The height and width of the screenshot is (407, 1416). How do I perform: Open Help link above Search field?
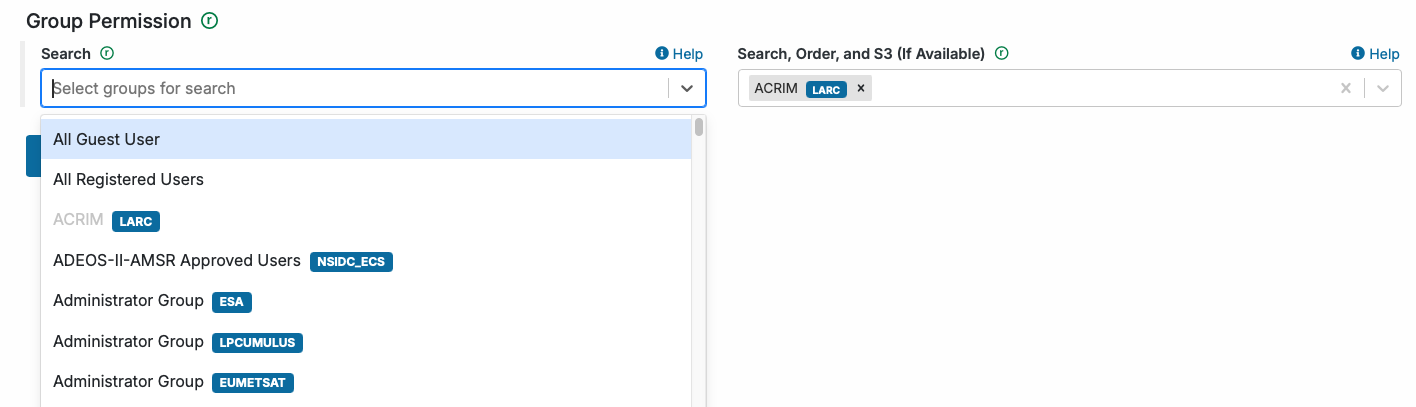(687, 54)
